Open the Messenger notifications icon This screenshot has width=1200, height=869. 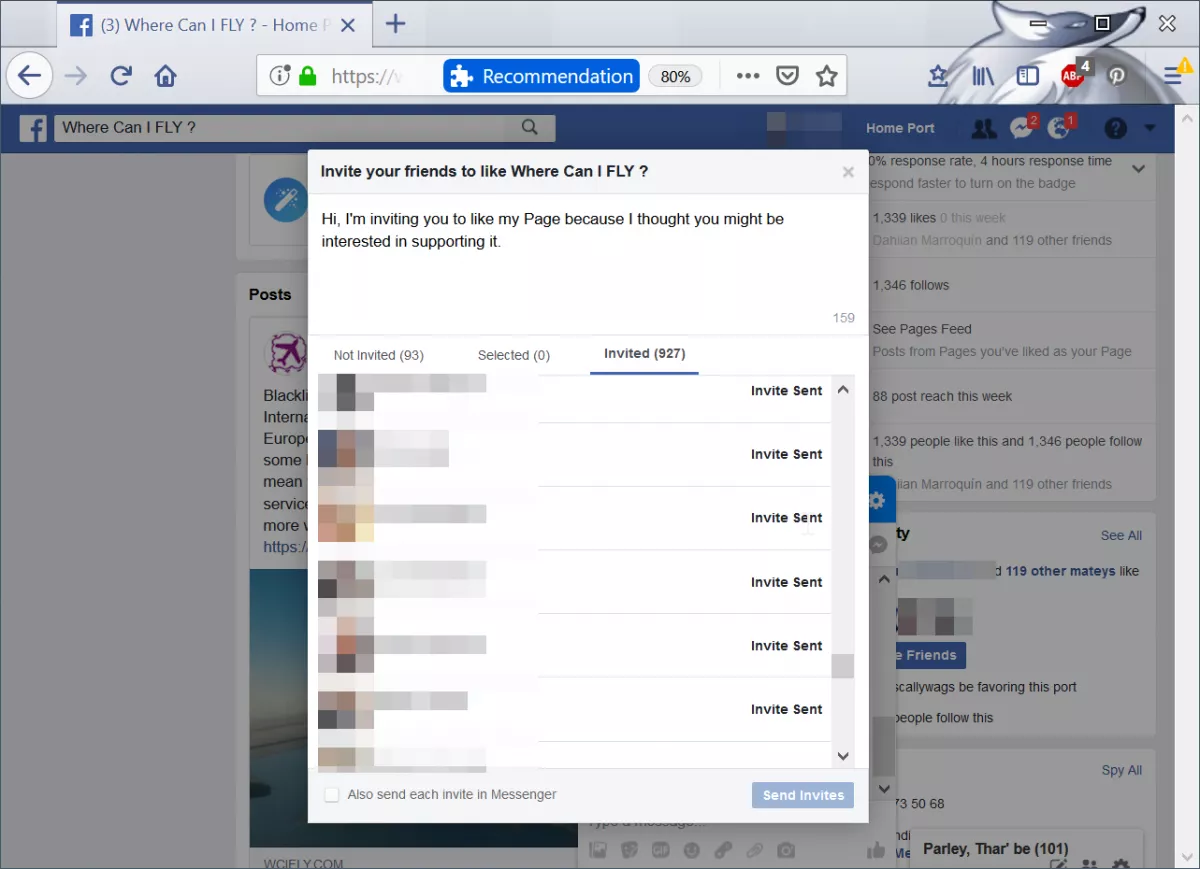[x=1021, y=128]
